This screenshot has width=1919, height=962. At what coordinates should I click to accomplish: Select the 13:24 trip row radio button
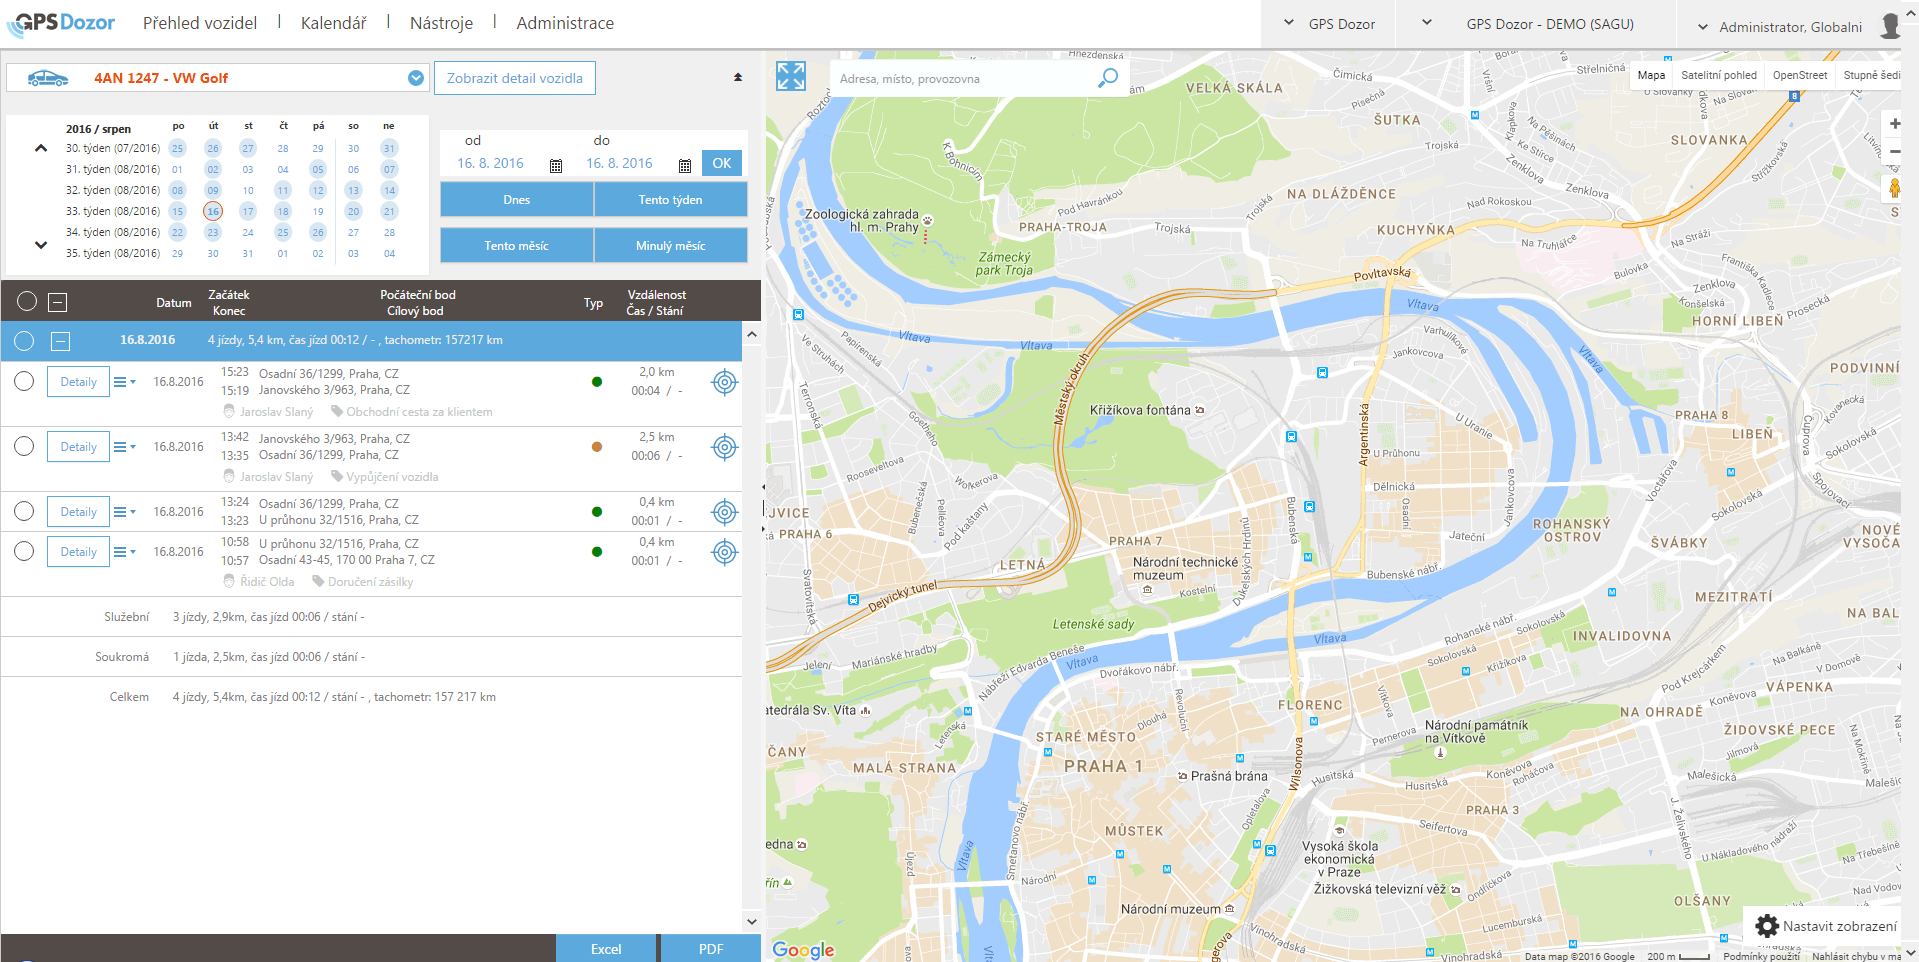pyautogui.click(x=25, y=511)
